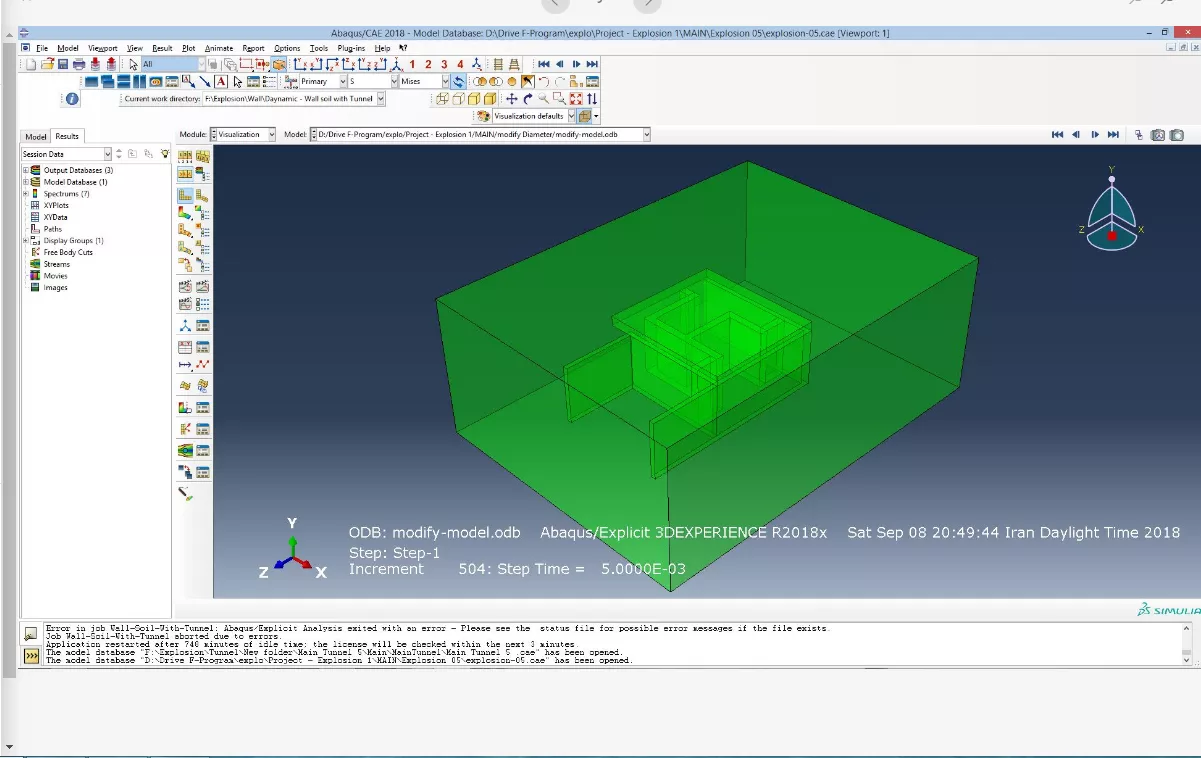
Task: Click the New model database icon
Action: tap(31, 64)
